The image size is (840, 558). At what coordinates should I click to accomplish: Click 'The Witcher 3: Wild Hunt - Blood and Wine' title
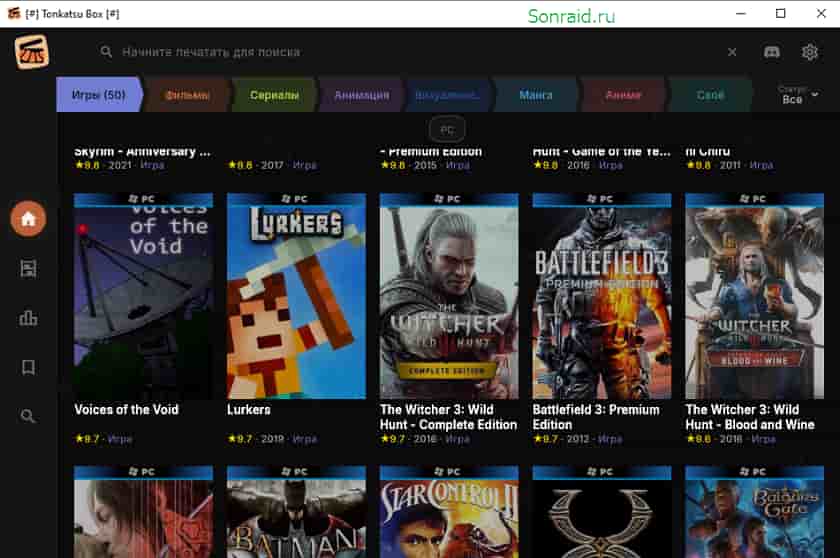click(x=750, y=417)
